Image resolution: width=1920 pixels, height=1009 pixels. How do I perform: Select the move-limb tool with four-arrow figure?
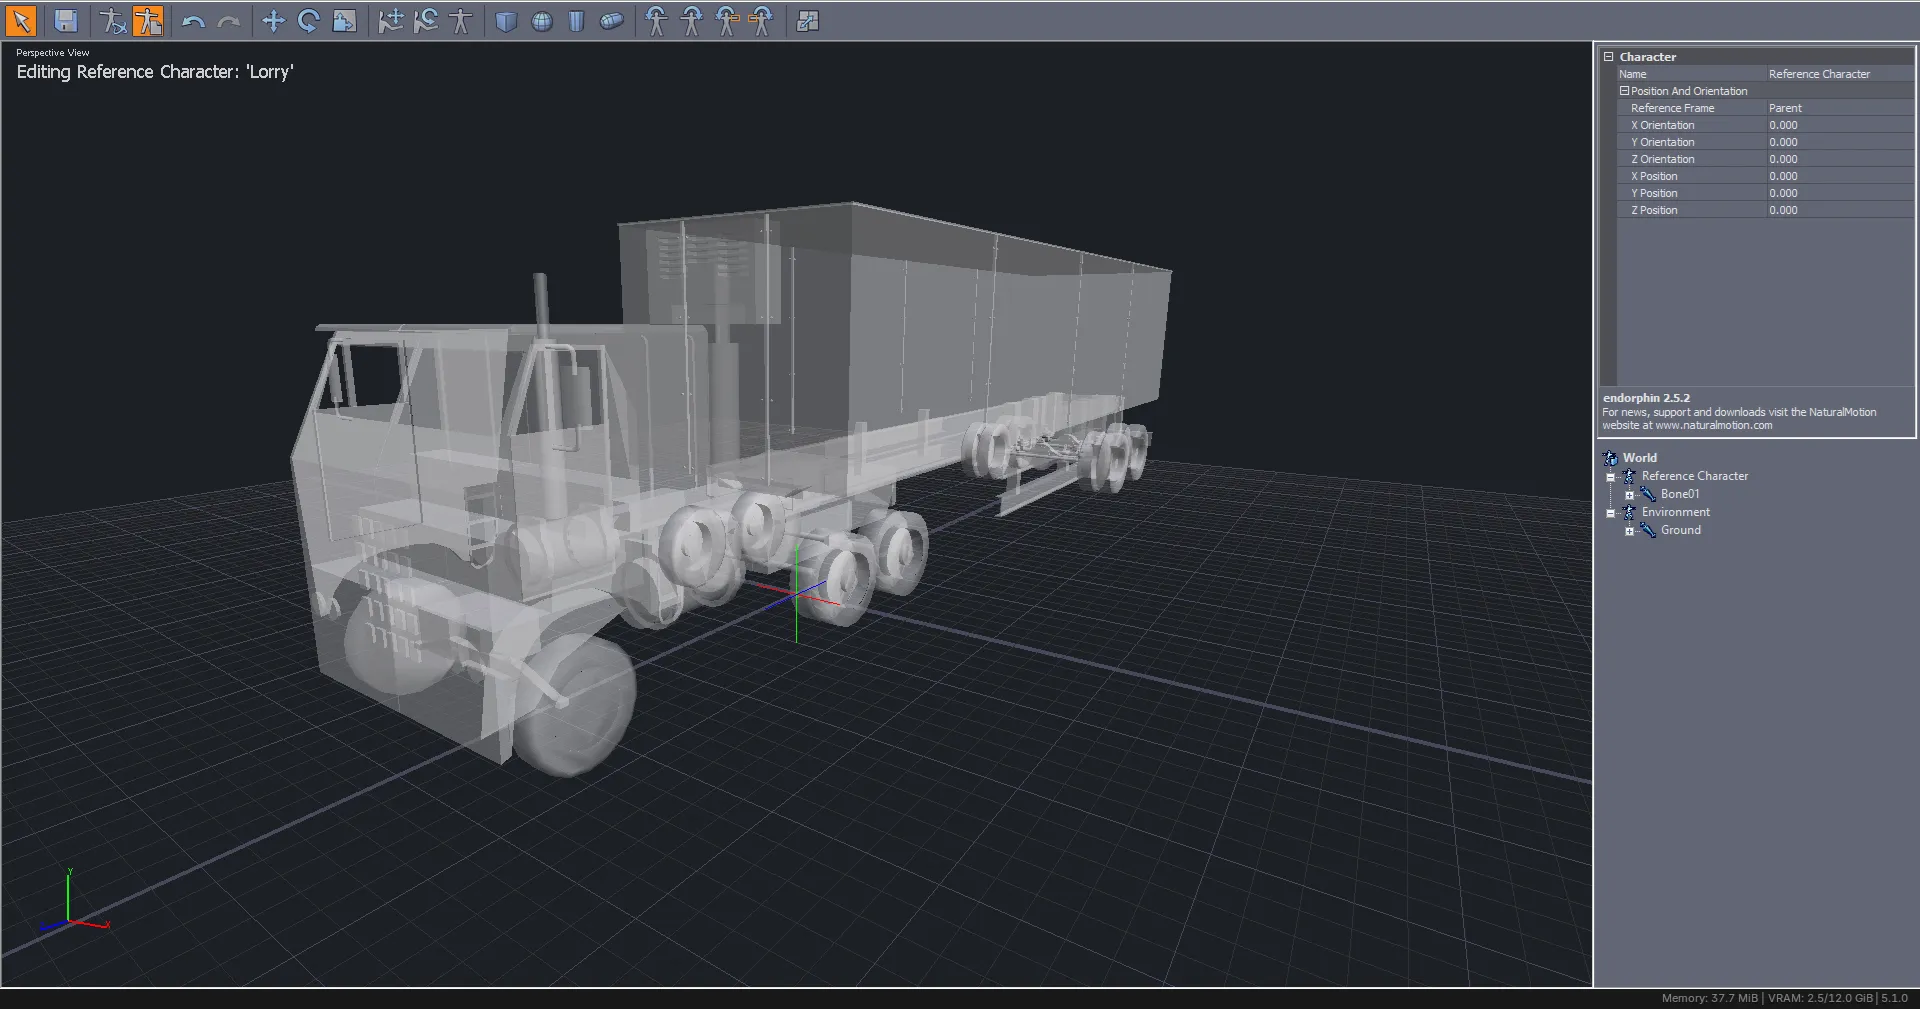391,21
